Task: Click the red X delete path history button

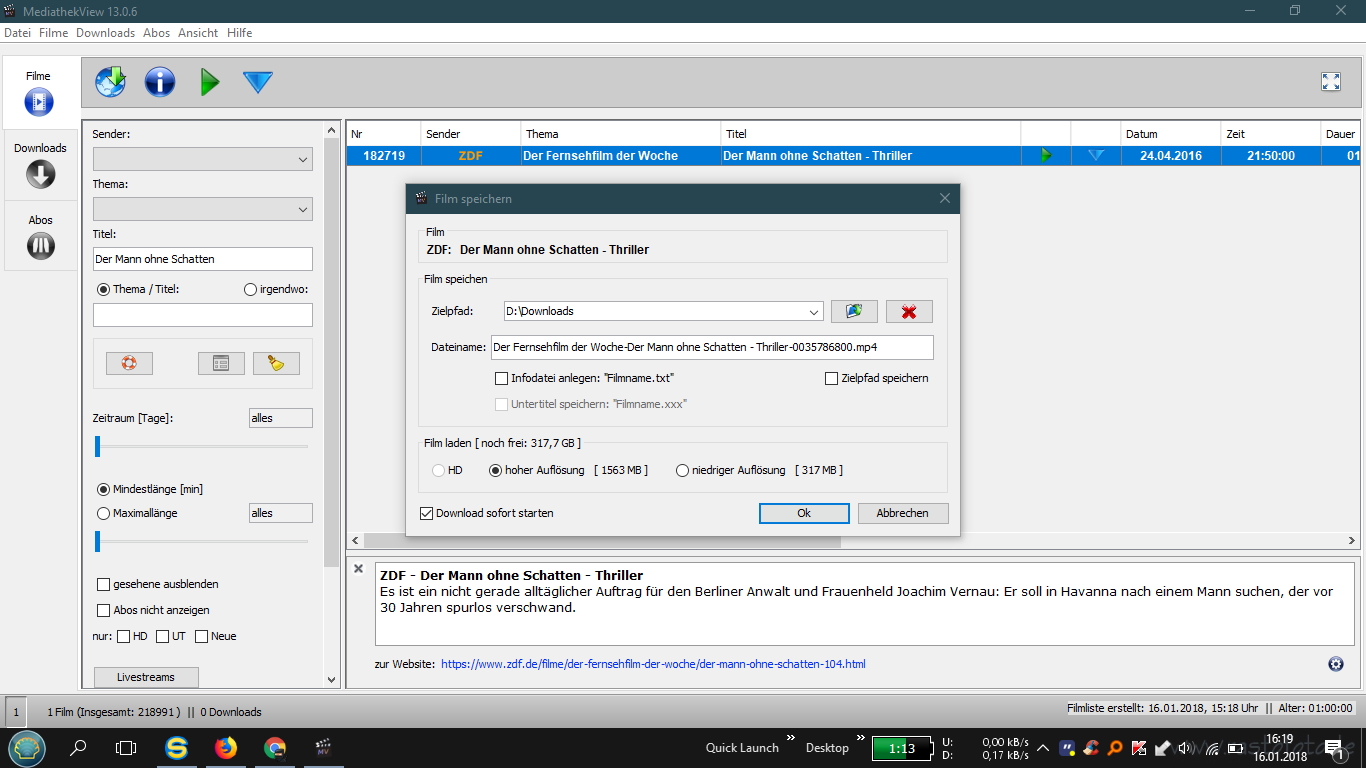Action: pos(908,312)
